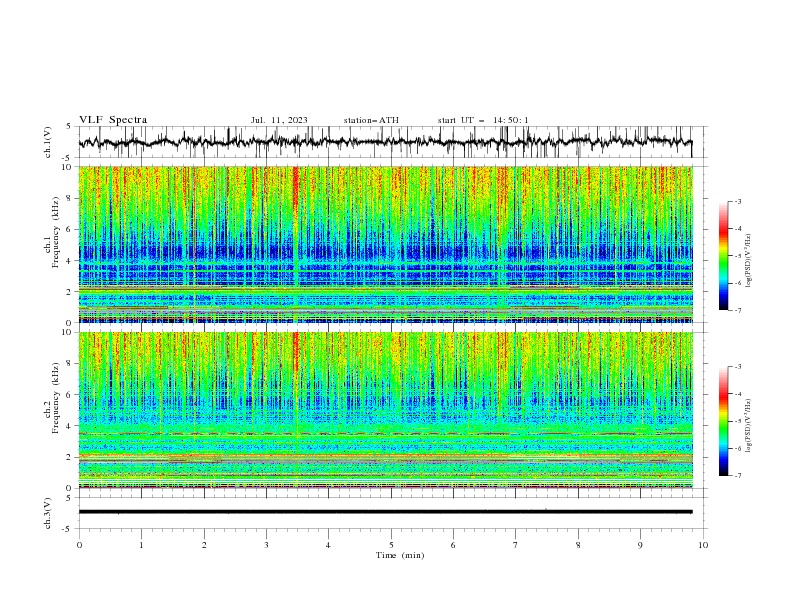The width and height of the screenshot is (792, 612).
Task: Click the date 'Jul. 11, 2023'
Action: [x=279, y=120]
